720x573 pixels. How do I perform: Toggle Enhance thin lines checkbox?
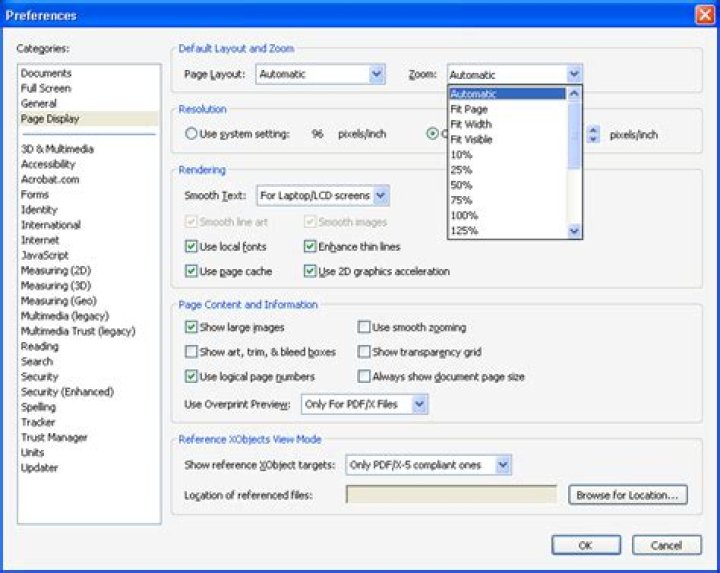[310, 247]
